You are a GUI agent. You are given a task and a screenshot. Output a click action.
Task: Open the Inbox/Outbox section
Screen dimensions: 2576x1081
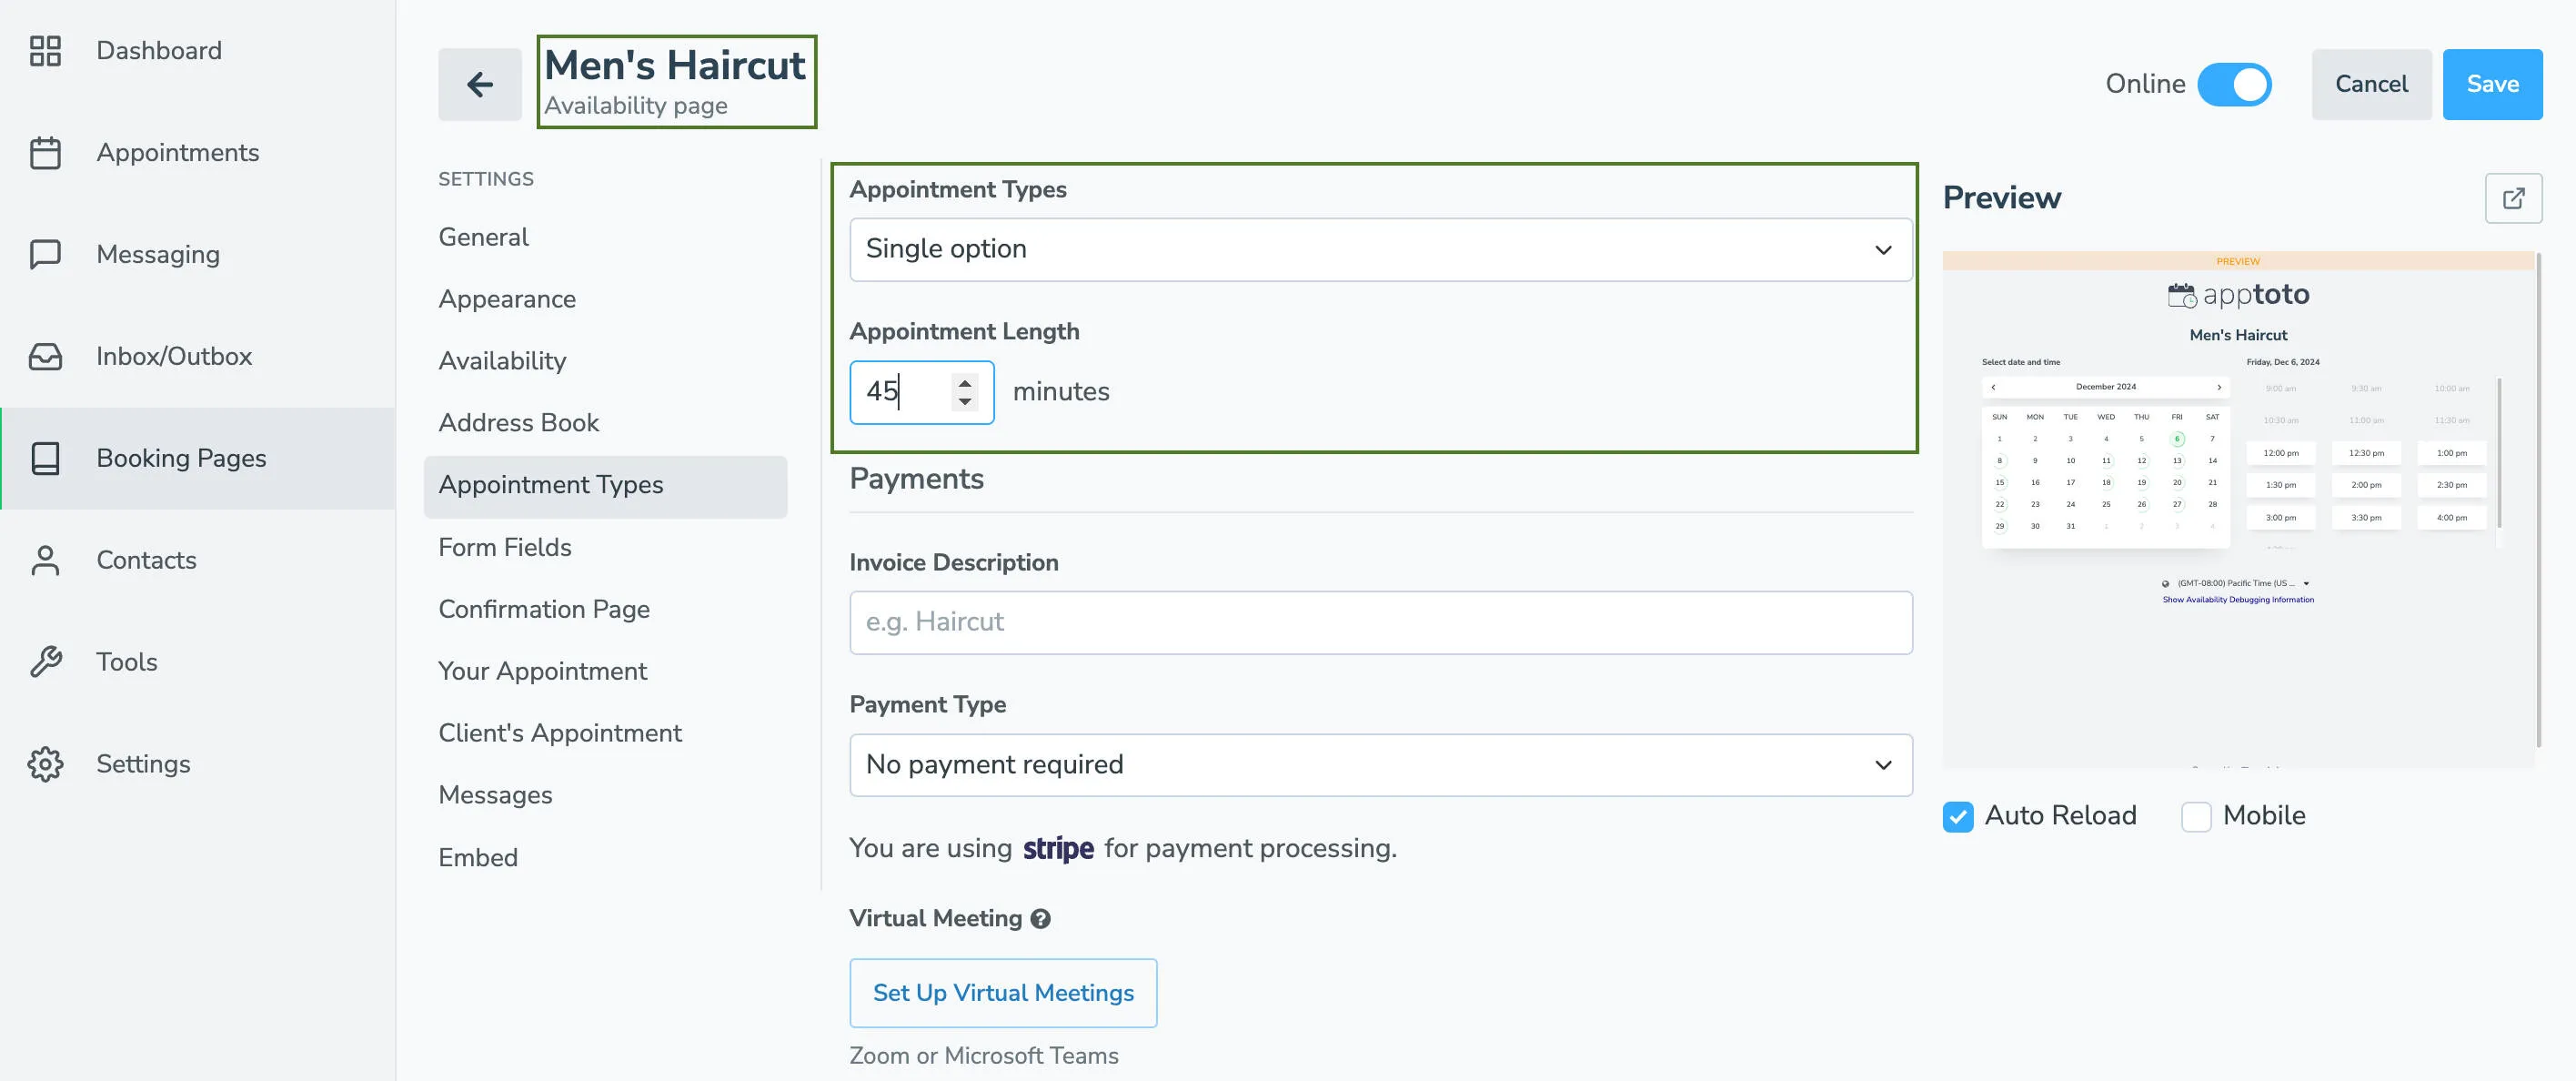[174, 356]
